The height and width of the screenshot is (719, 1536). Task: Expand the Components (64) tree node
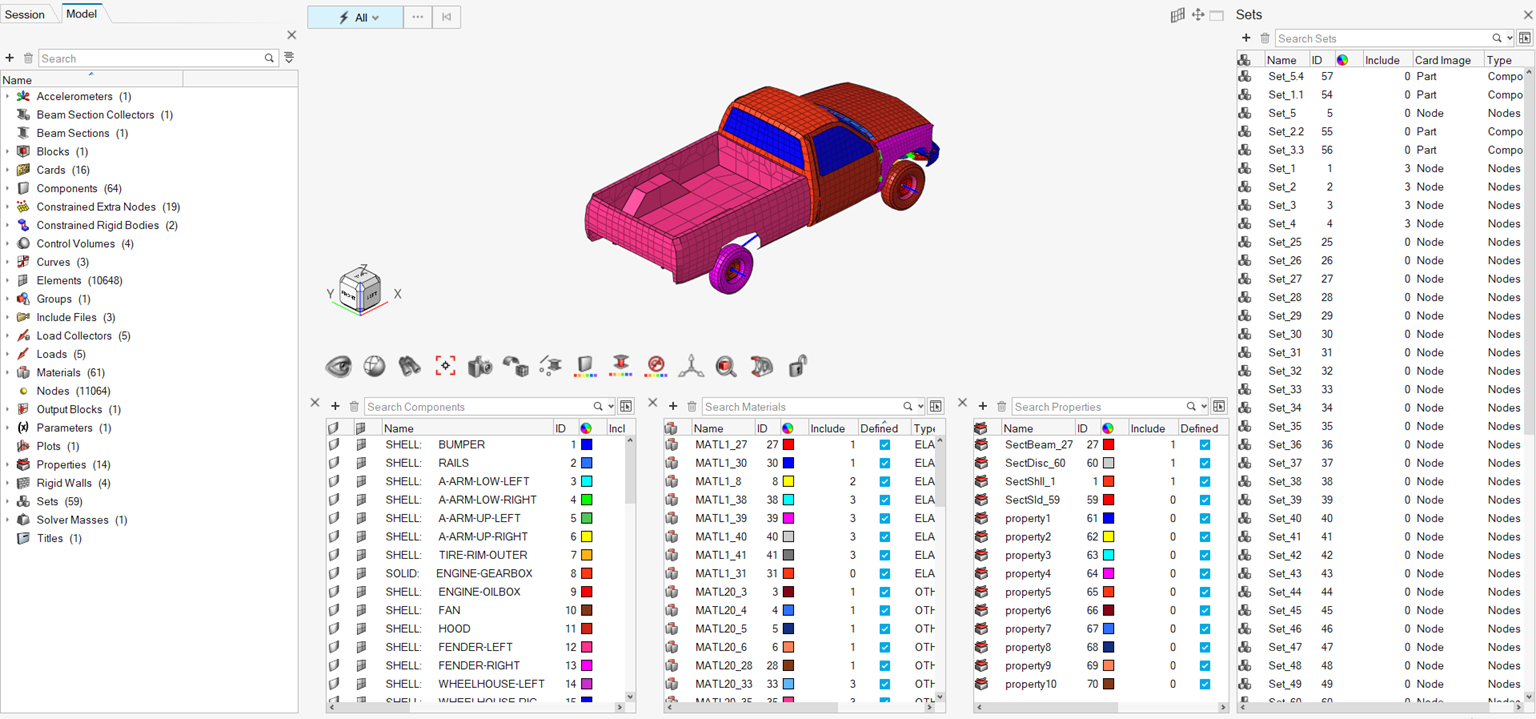[7, 188]
